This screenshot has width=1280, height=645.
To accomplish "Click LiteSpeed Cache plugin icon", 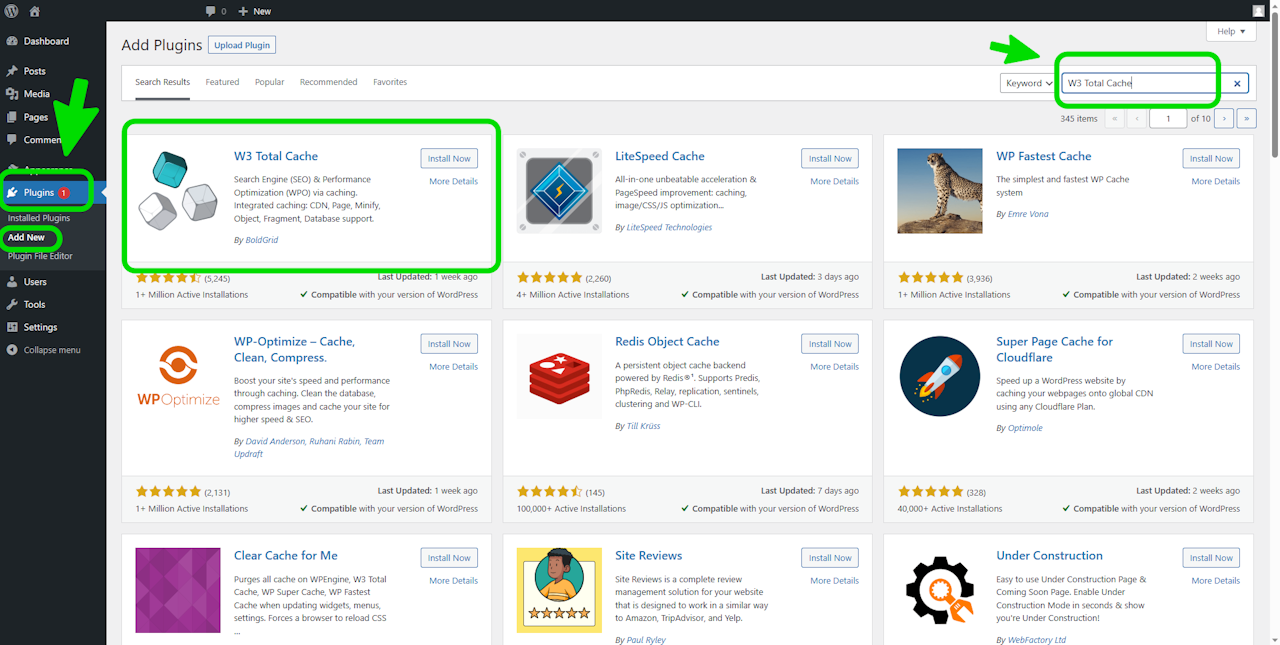I will click(x=559, y=190).
